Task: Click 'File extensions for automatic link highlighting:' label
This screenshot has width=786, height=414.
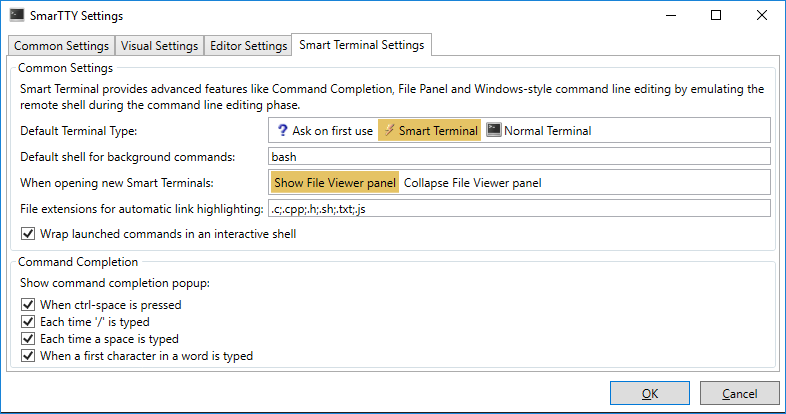Action: click(141, 209)
